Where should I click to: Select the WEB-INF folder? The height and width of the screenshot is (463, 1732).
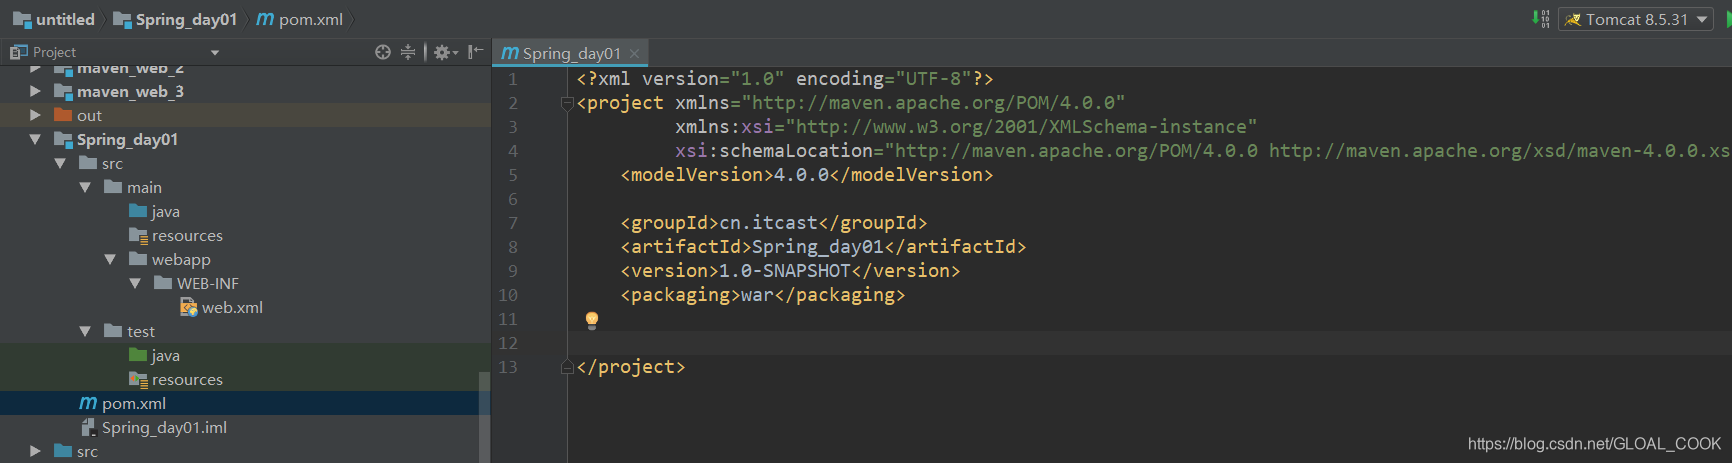click(245, 283)
